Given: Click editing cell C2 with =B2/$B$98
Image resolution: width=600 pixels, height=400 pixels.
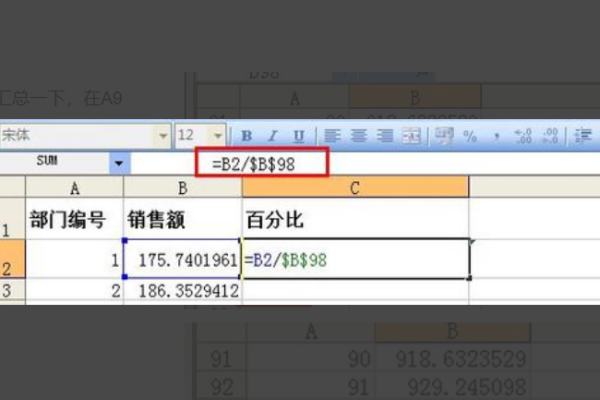Looking at the screenshot, I should [x=355, y=260].
